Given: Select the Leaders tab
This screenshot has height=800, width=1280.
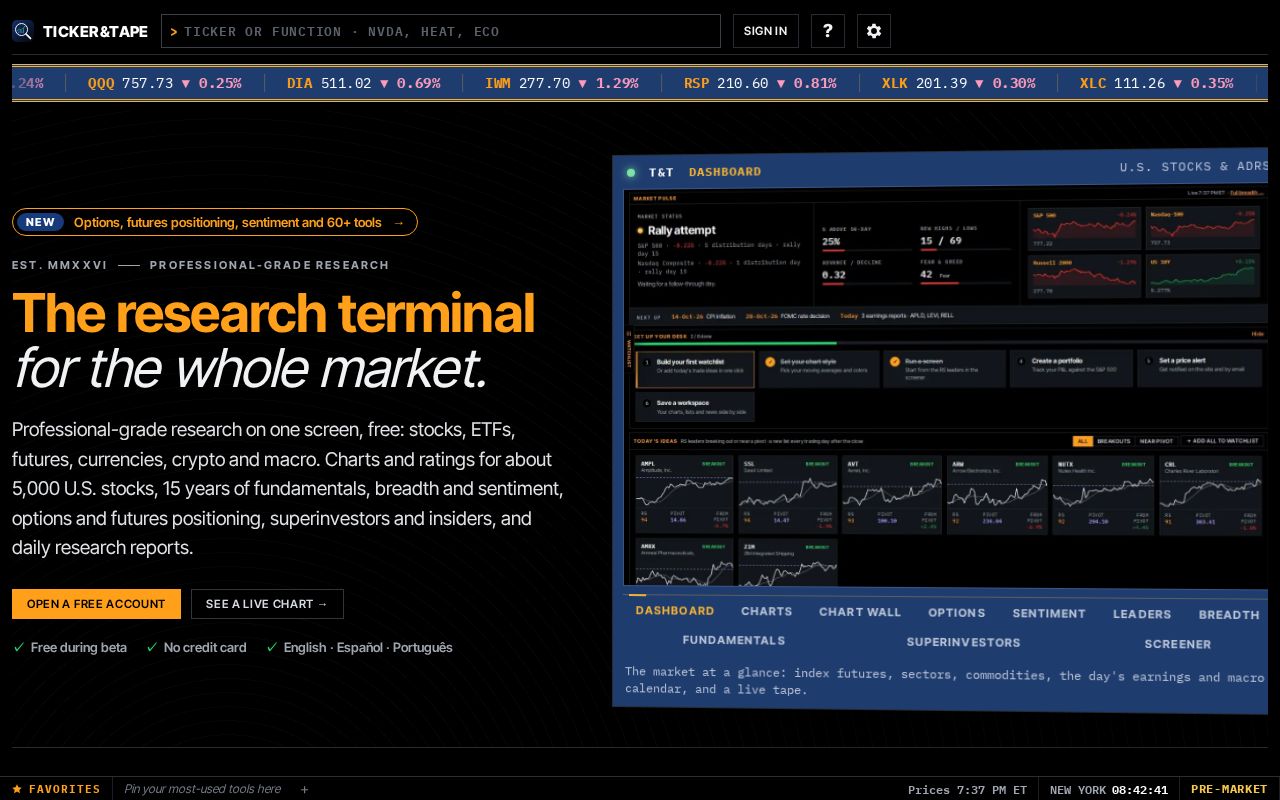Looking at the screenshot, I should (x=1142, y=614).
